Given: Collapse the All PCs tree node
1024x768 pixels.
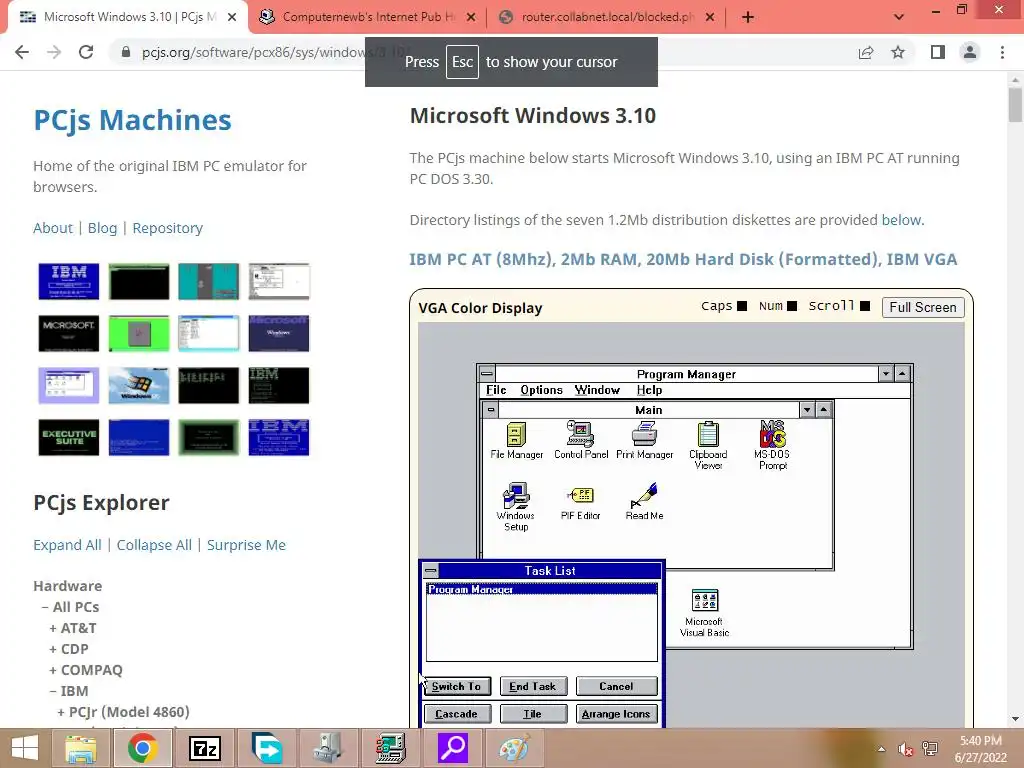Looking at the screenshot, I should coord(45,607).
